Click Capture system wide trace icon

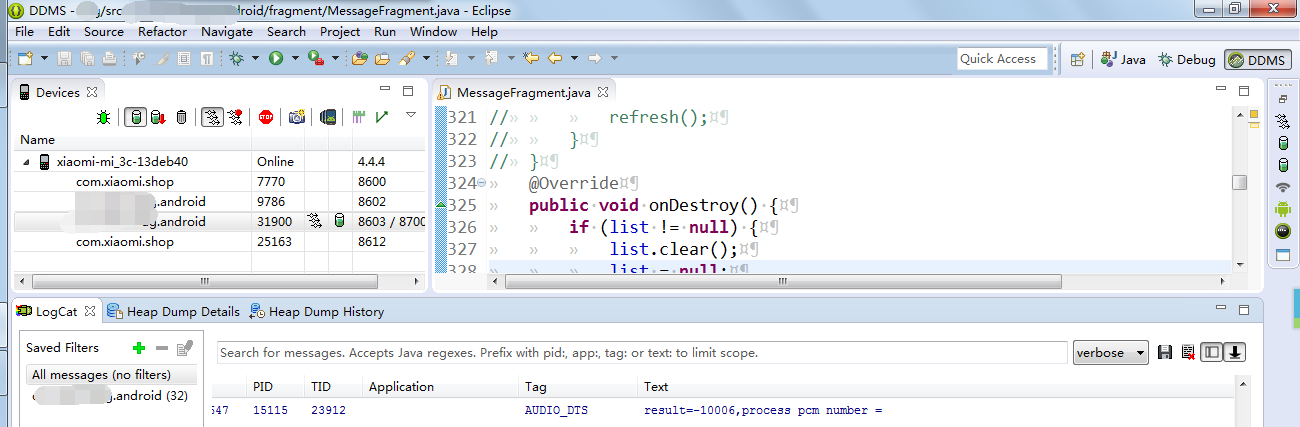[x=358, y=117]
